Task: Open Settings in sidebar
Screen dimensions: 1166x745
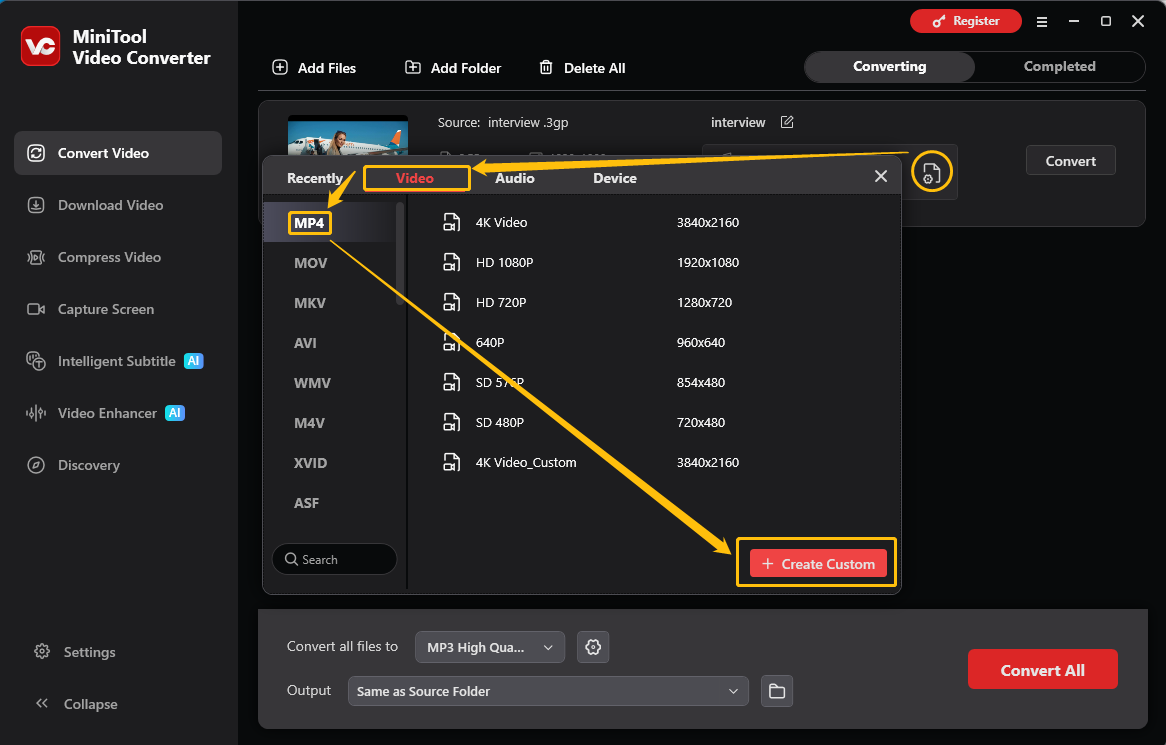Action: 75,652
